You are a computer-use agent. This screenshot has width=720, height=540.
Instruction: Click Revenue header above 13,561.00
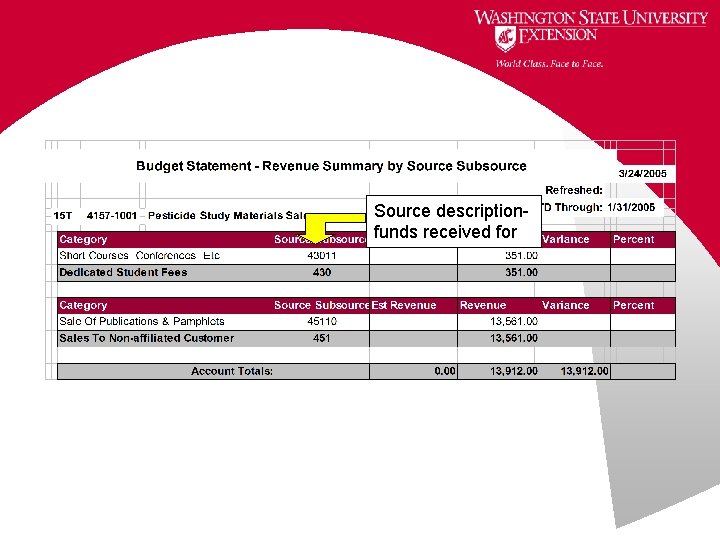(x=483, y=305)
